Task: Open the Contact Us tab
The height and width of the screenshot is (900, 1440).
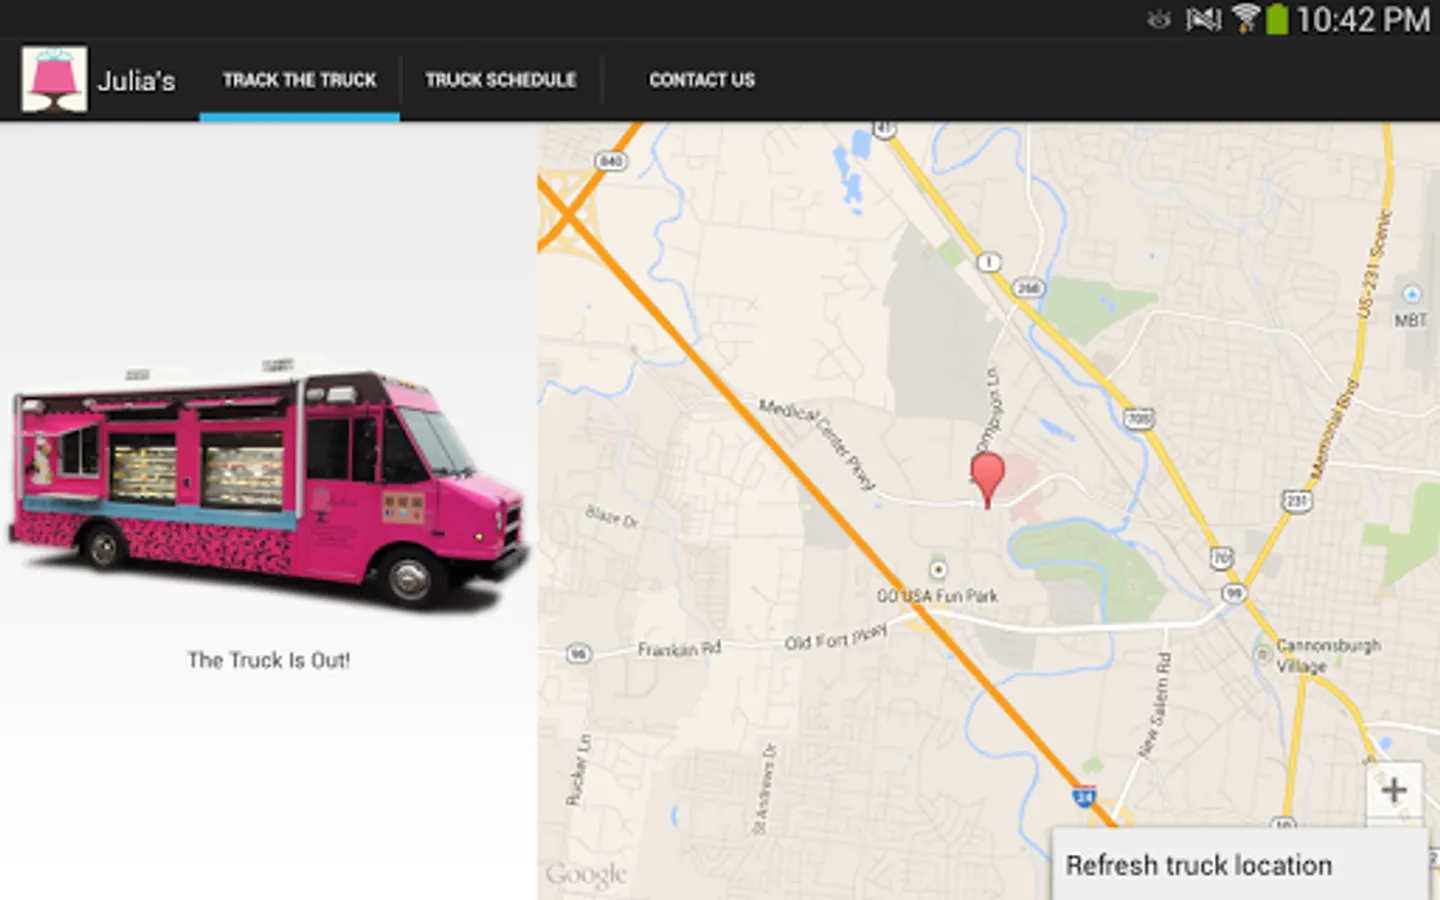Action: [701, 80]
